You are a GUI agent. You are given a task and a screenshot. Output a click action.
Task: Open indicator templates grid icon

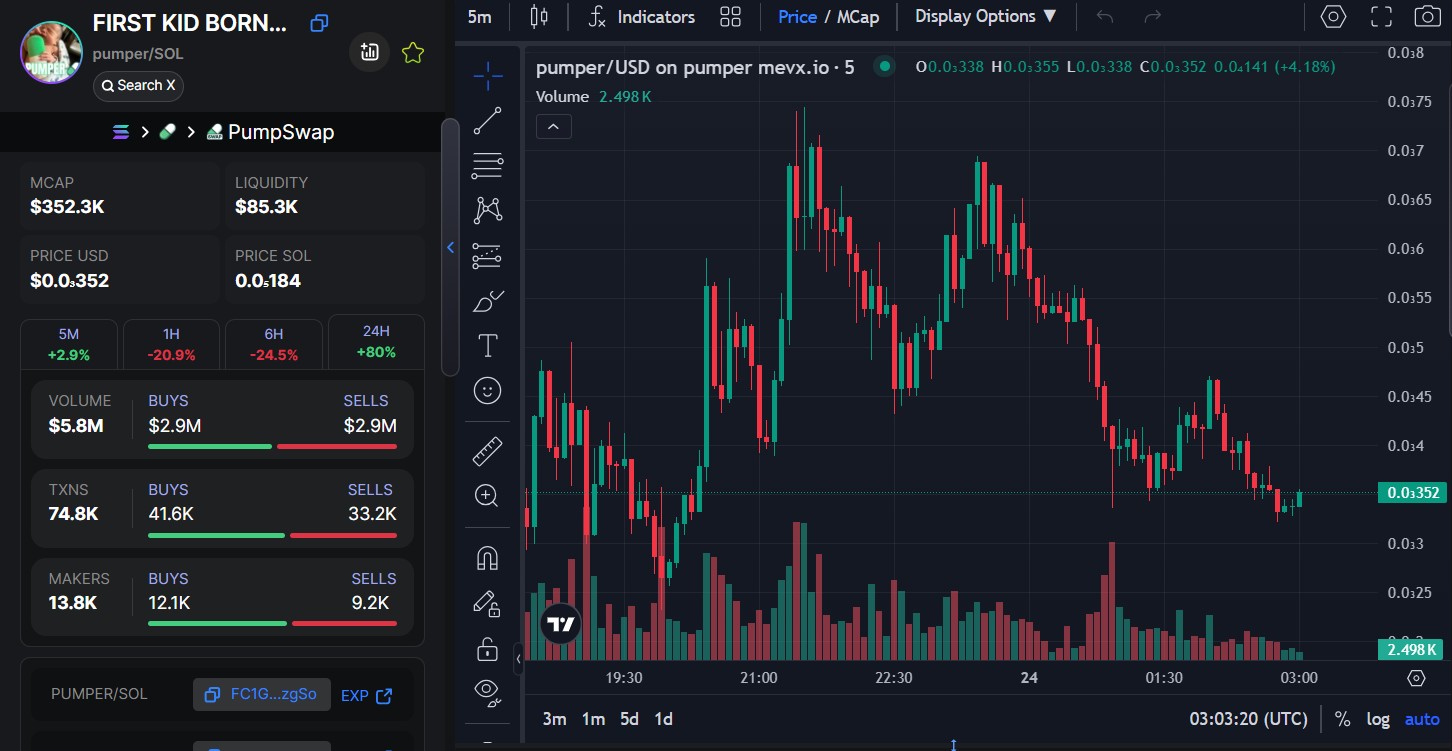731,16
